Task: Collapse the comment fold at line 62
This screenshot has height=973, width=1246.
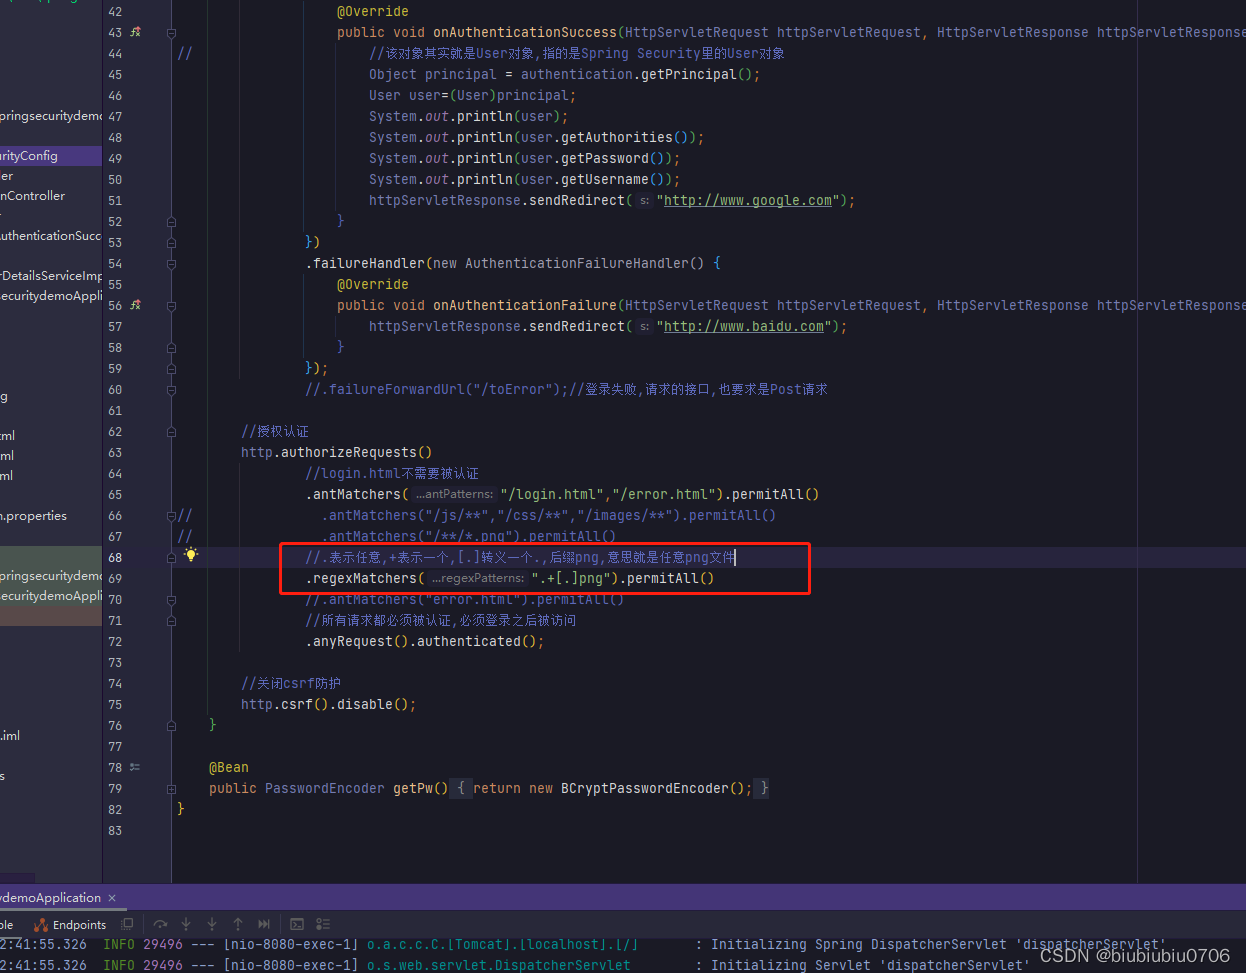Action: pyautogui.click(x=171, y=431)
